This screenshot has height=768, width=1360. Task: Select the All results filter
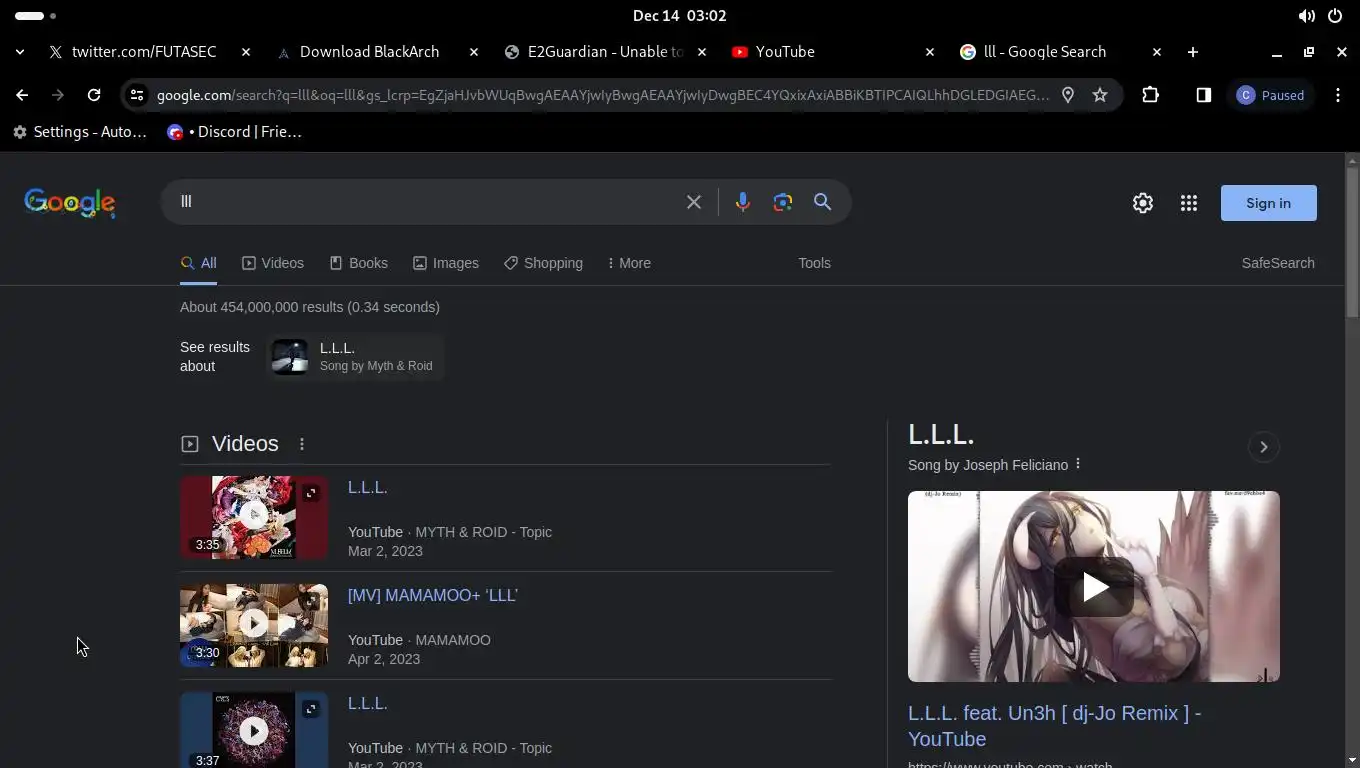pyautogui.click(x=198, y=263)
